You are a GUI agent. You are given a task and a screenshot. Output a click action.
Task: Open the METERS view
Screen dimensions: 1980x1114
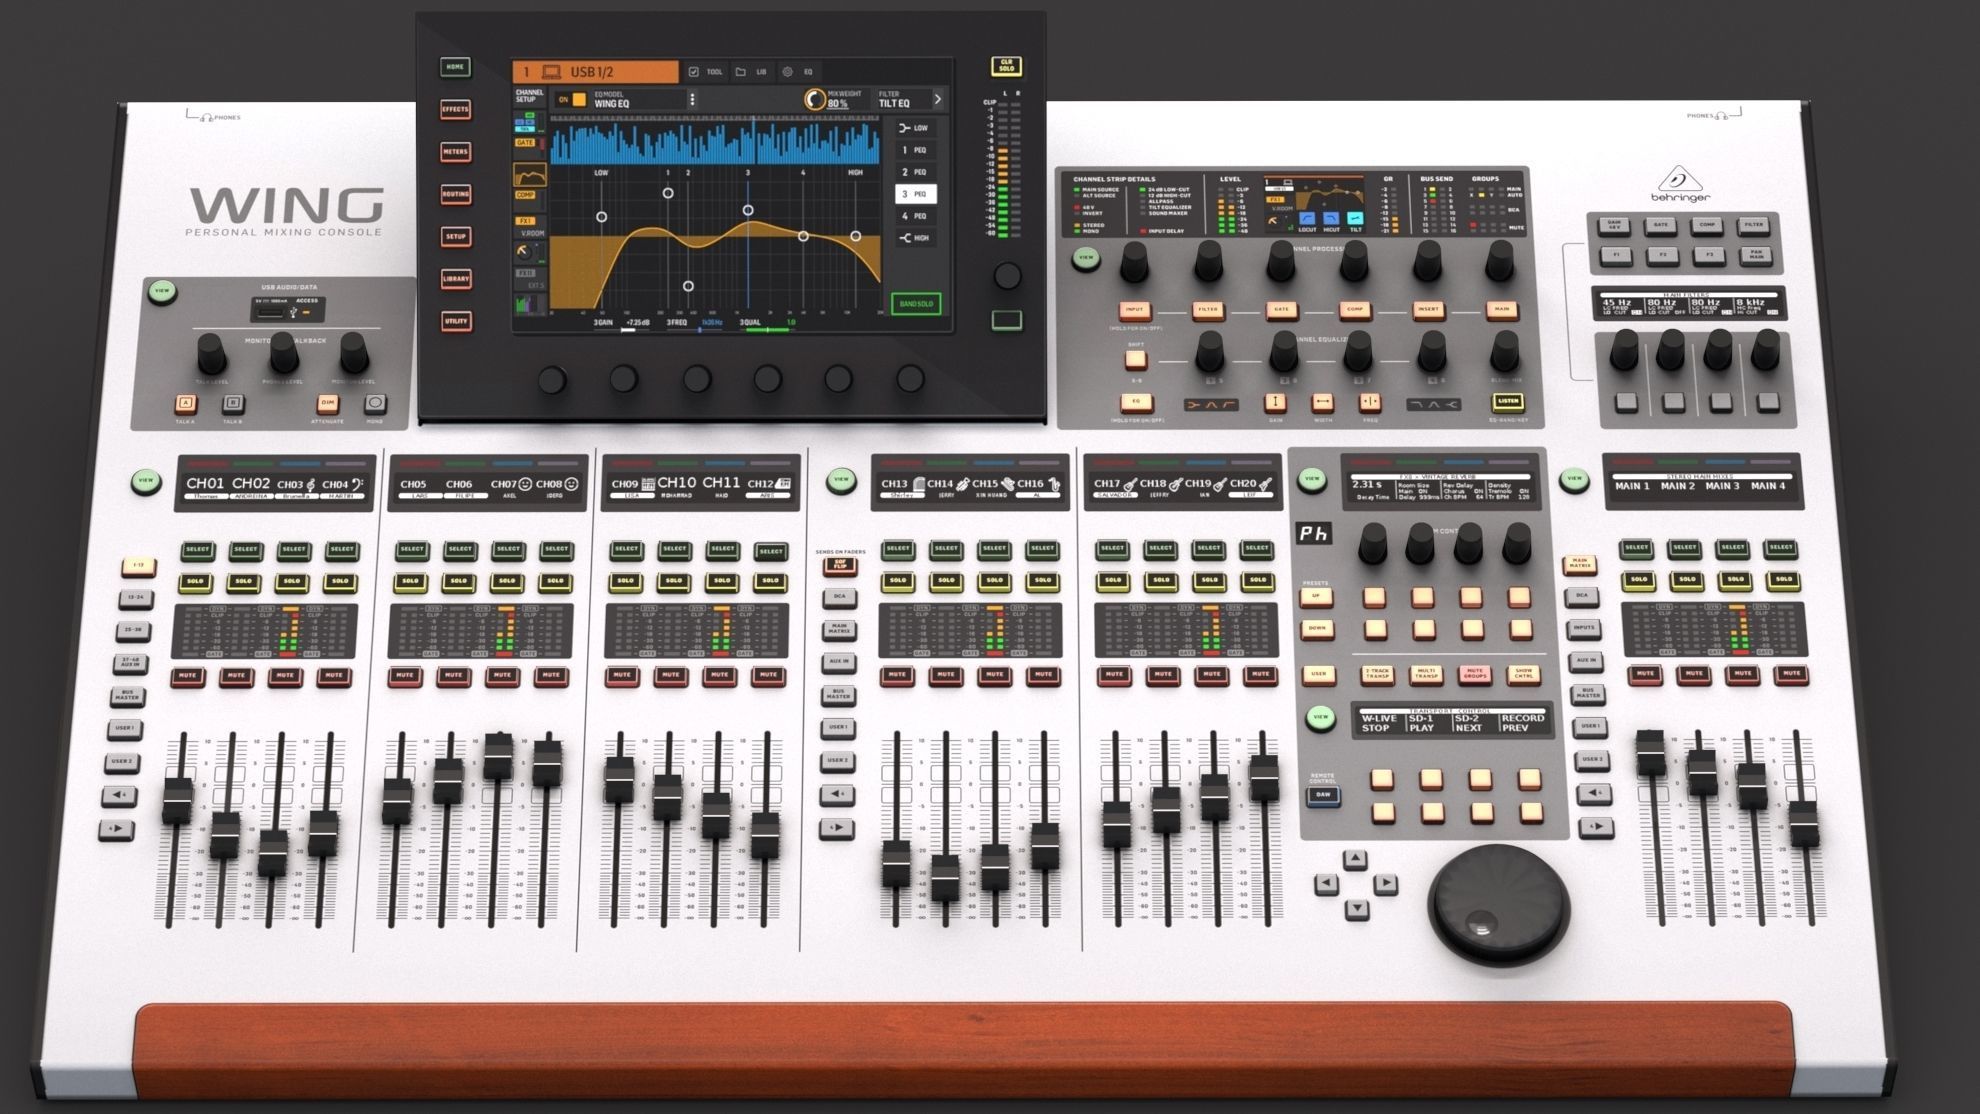[456, 153]
